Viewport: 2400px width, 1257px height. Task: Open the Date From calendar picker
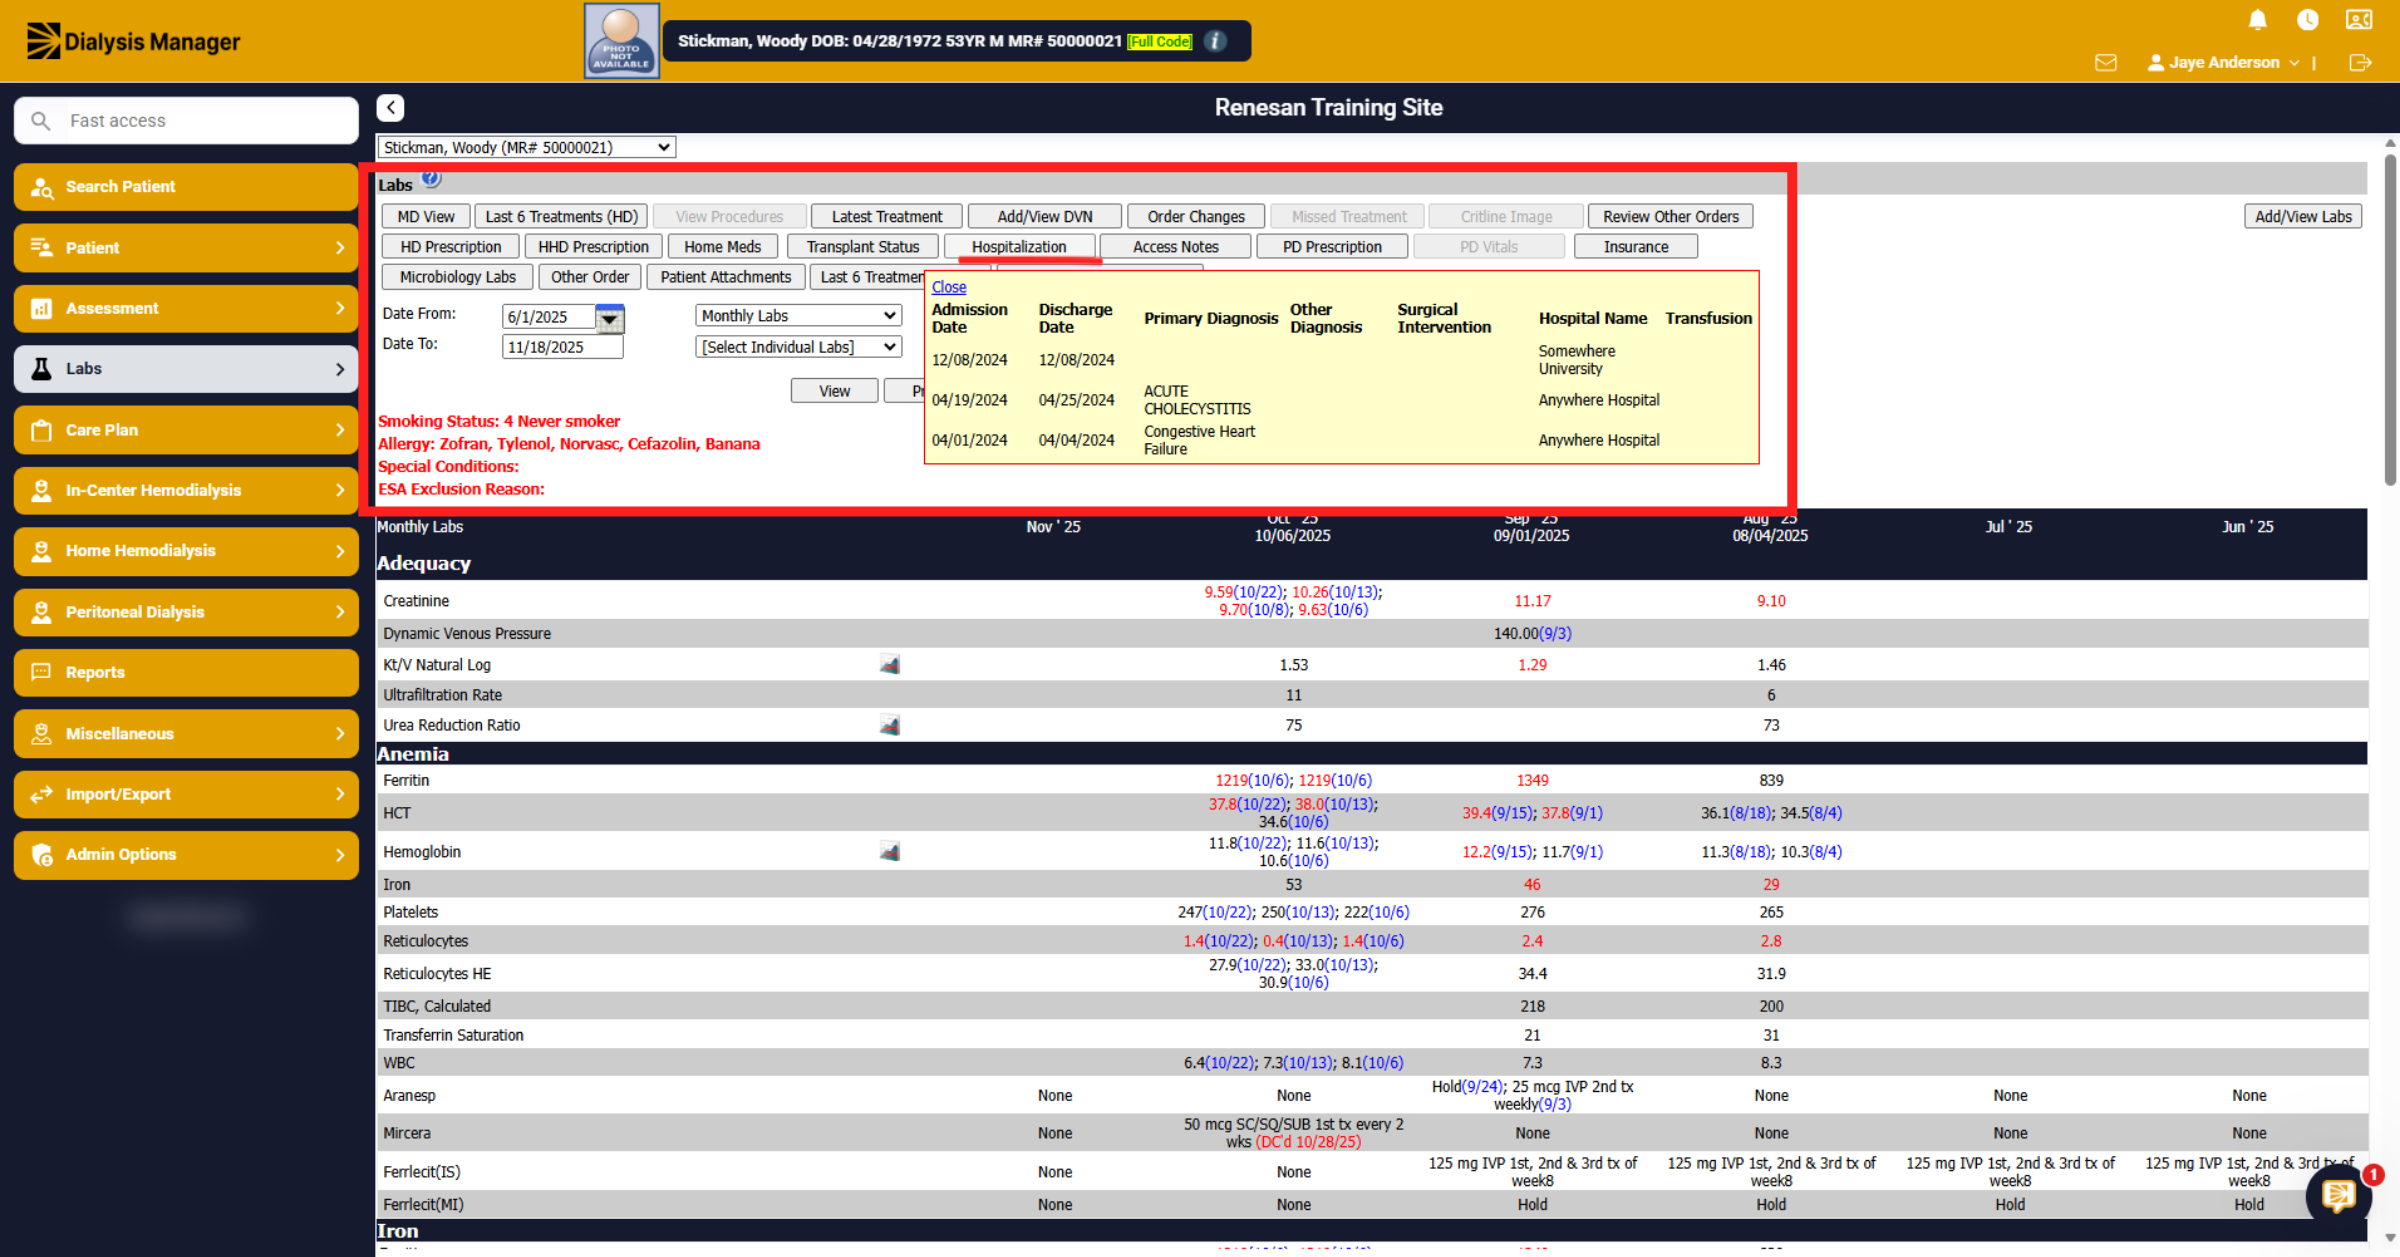610,319
